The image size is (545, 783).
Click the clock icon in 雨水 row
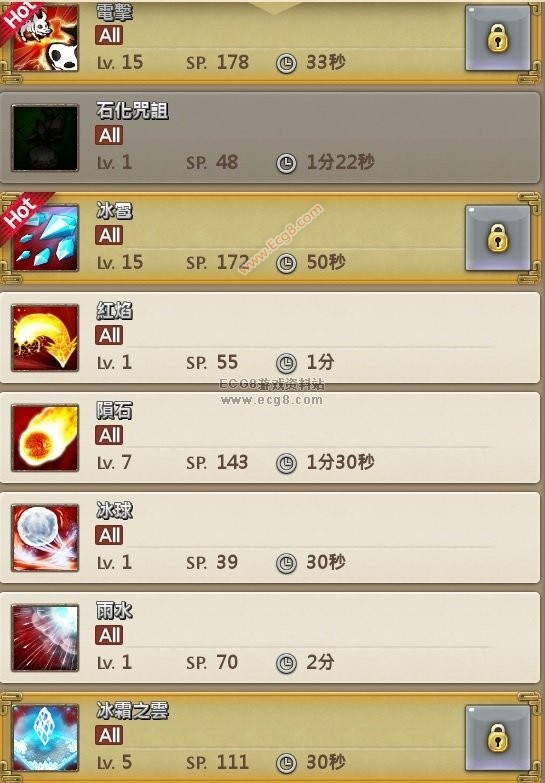point(286,663)
